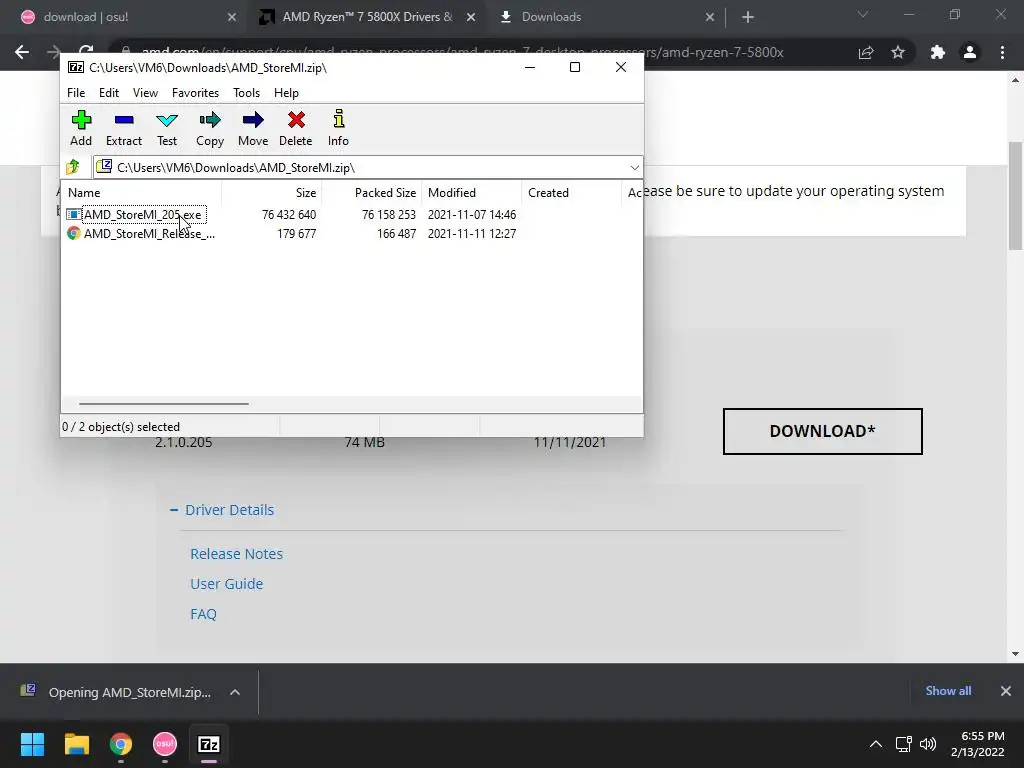This screenshot has width=1024, height=768.
Task: Click the Chrome taskbar icon
Action: pos(121,744)
